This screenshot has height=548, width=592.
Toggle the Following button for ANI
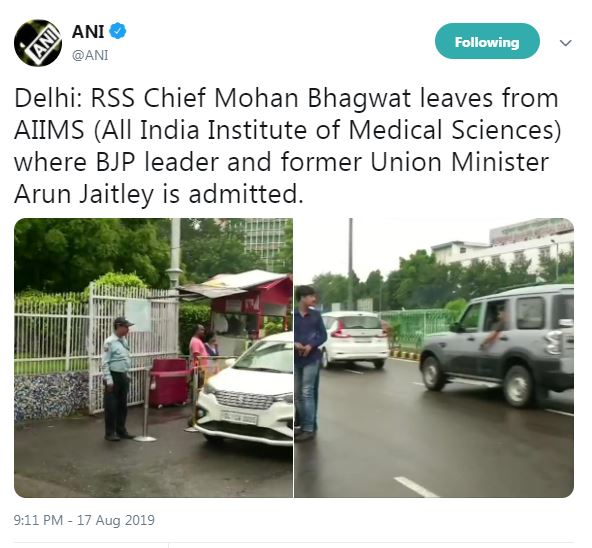click(487, 41)
